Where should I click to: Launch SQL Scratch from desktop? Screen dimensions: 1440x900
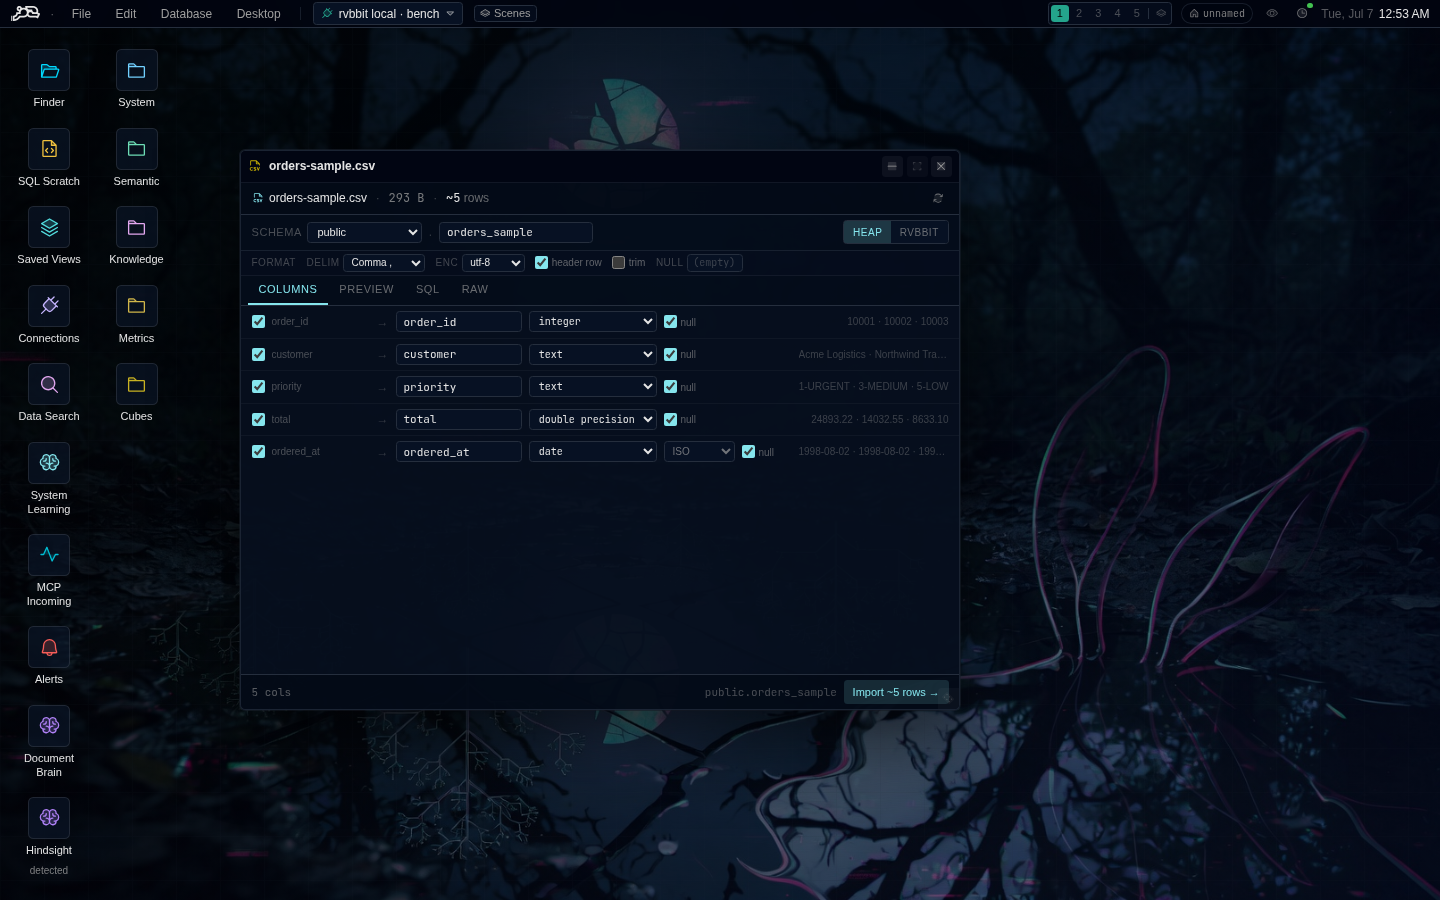[49, 149]
